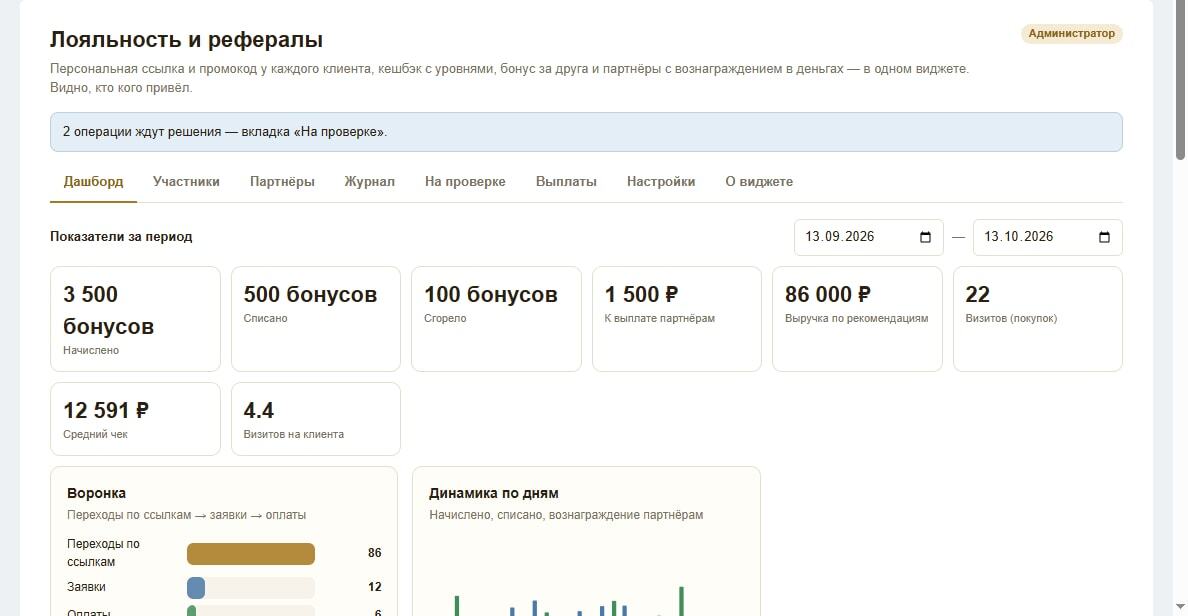Viewport: 1188px width, 616px height.
Task: Open the Настройки tab
Action: point(661,182)
